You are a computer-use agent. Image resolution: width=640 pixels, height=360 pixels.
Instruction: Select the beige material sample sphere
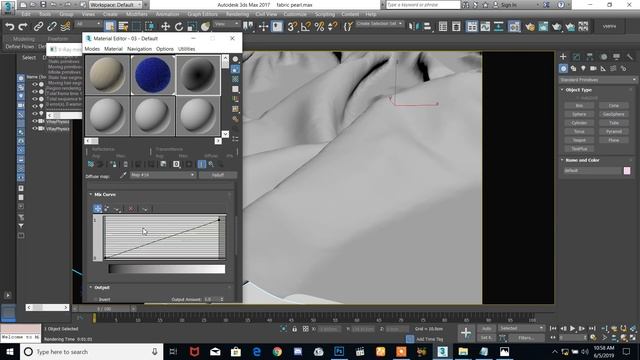pyautogui.click(x=107, y=75)
